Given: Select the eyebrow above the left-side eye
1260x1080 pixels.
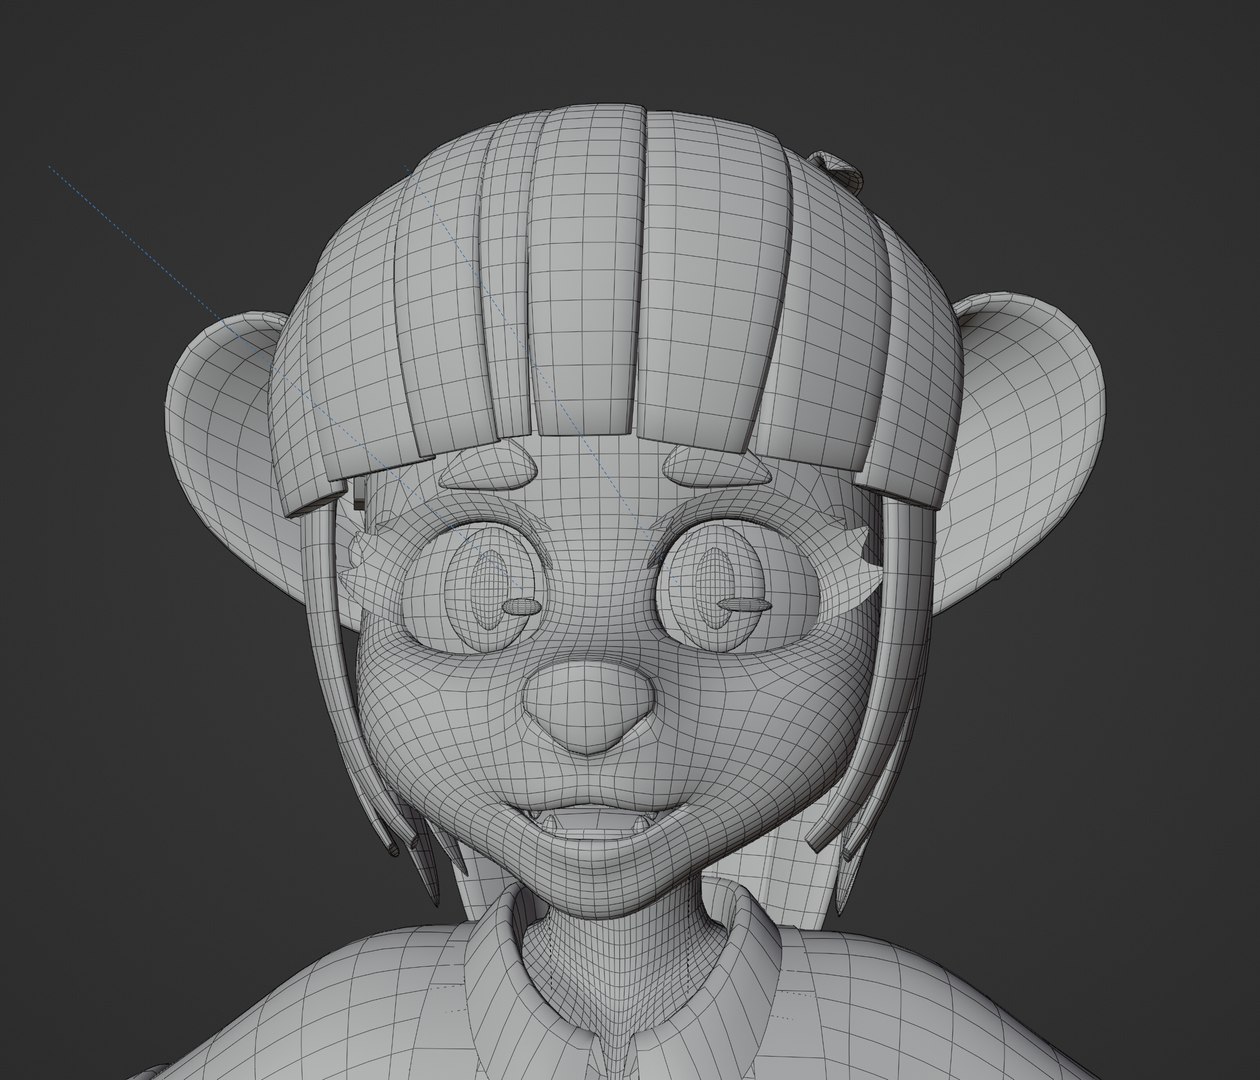Looking at the screenshot, I should coord(489,466).
